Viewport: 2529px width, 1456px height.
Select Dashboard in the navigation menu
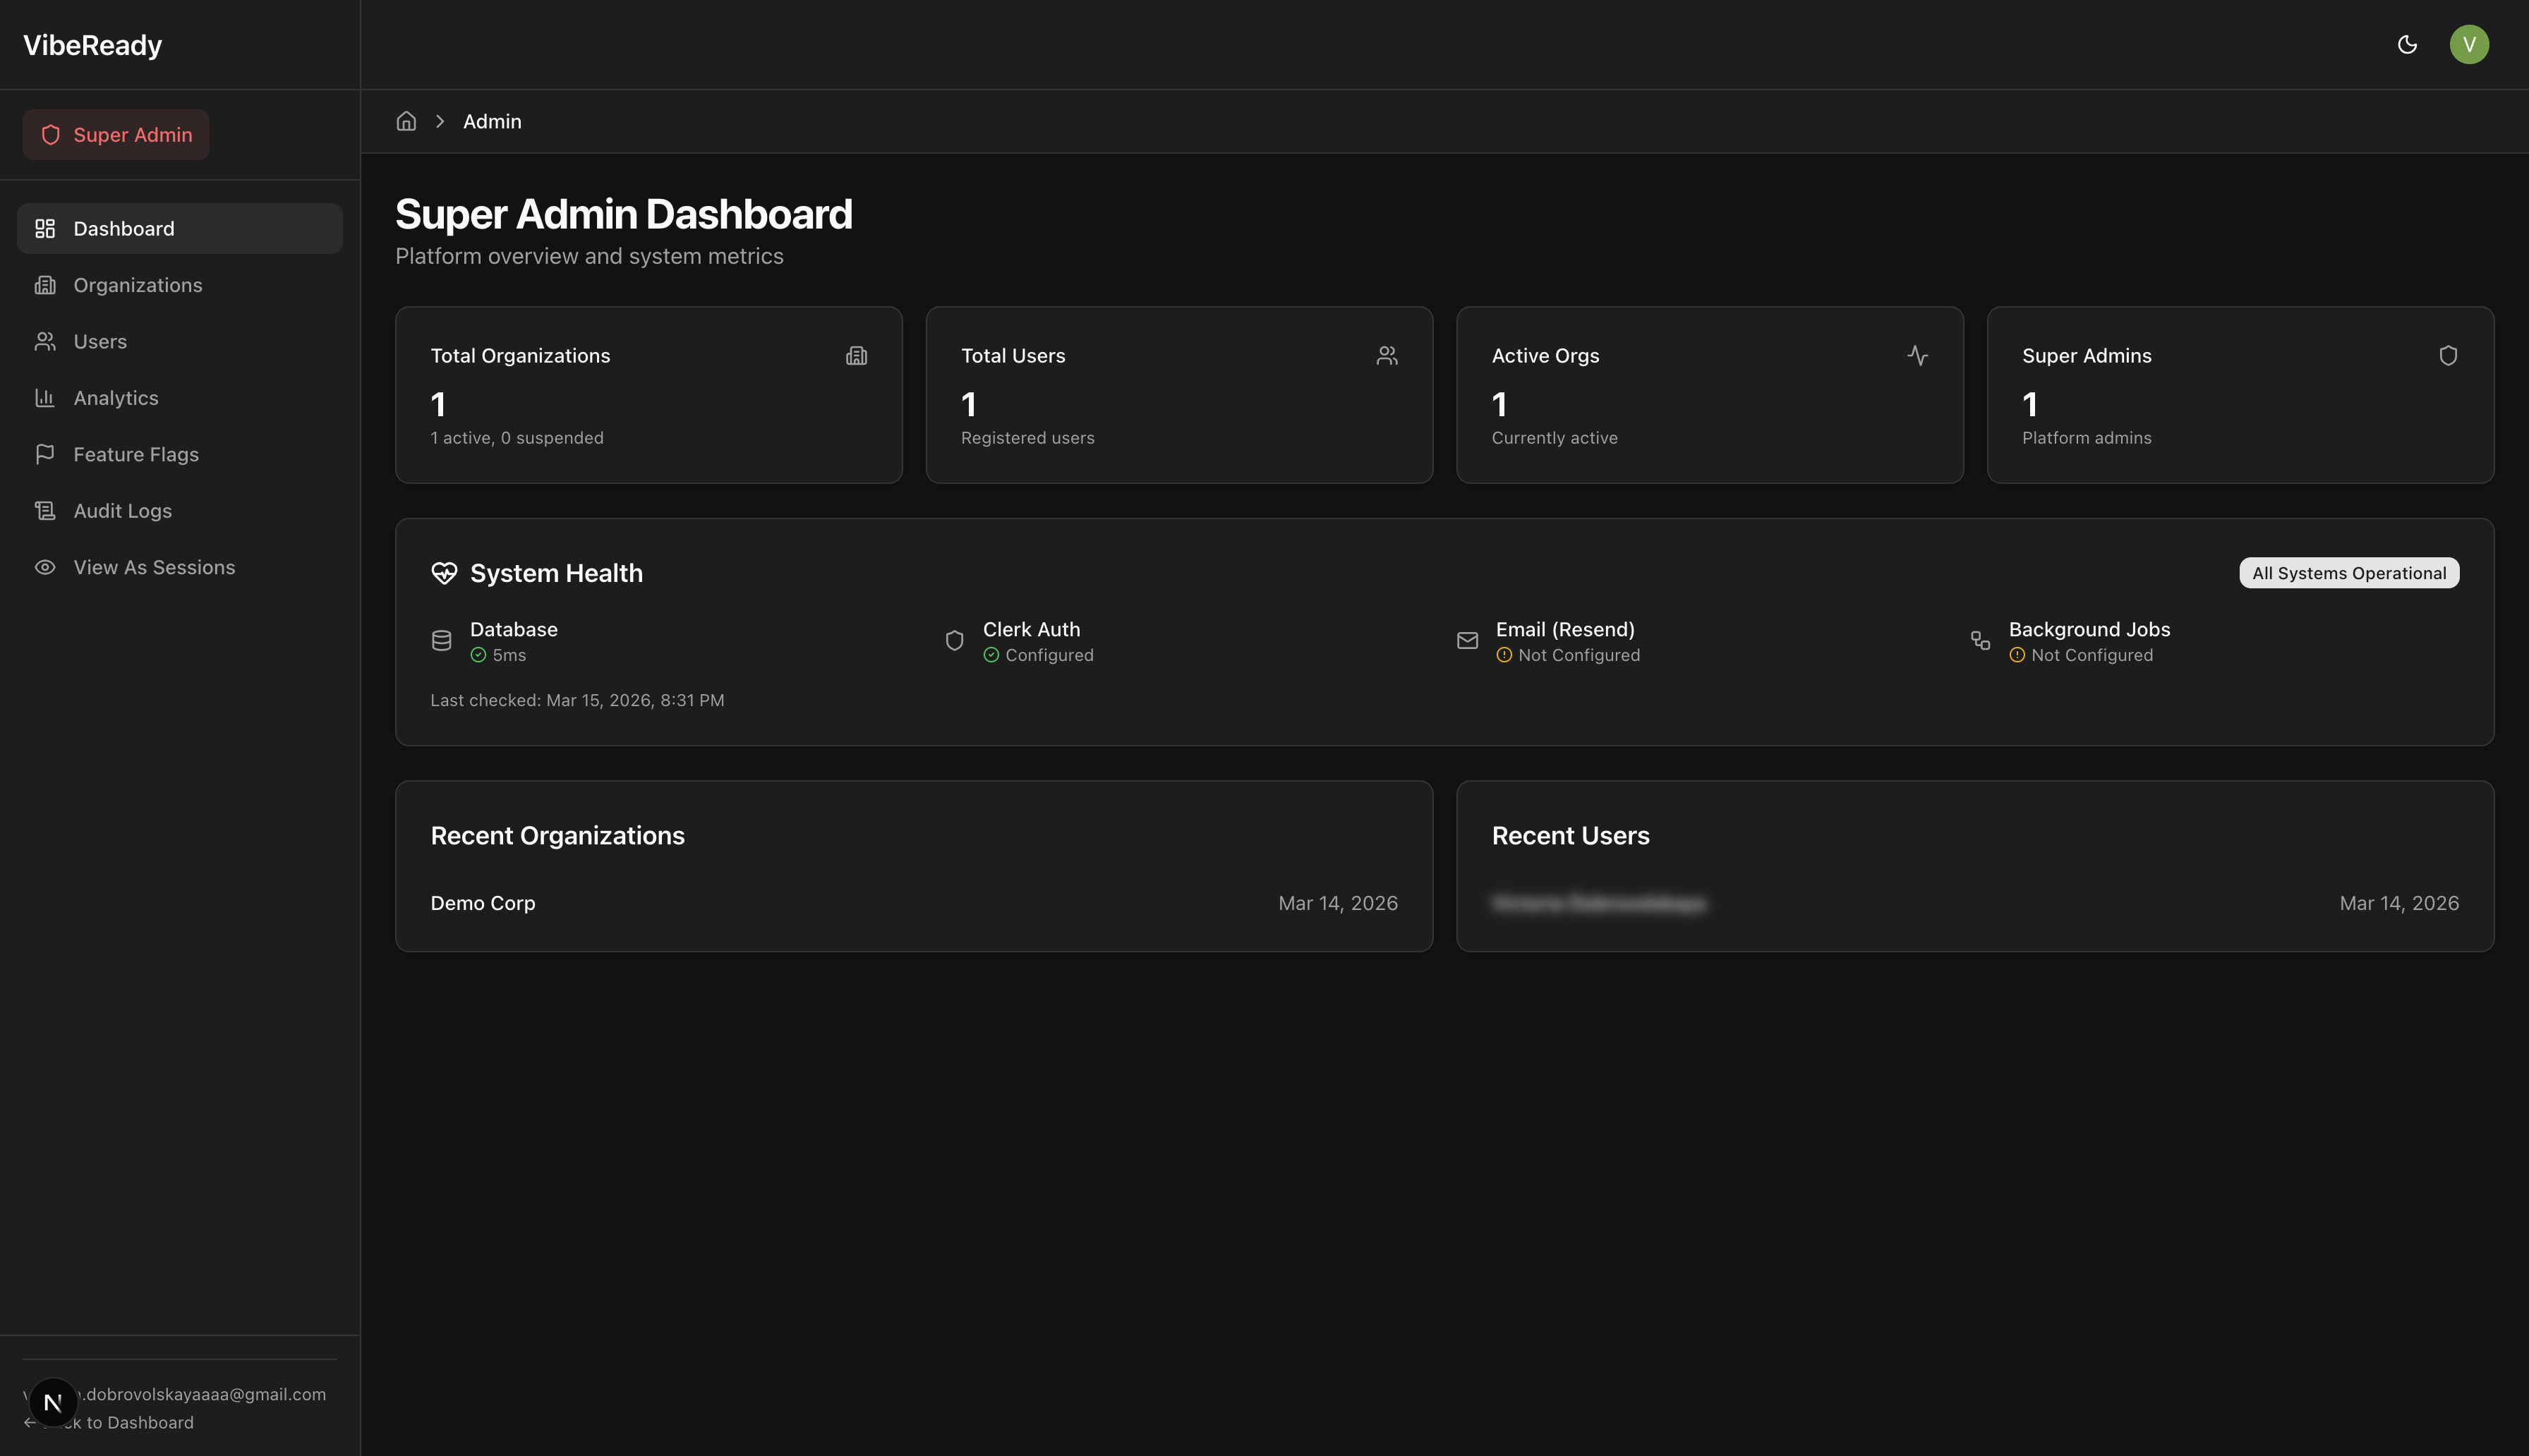123,228
